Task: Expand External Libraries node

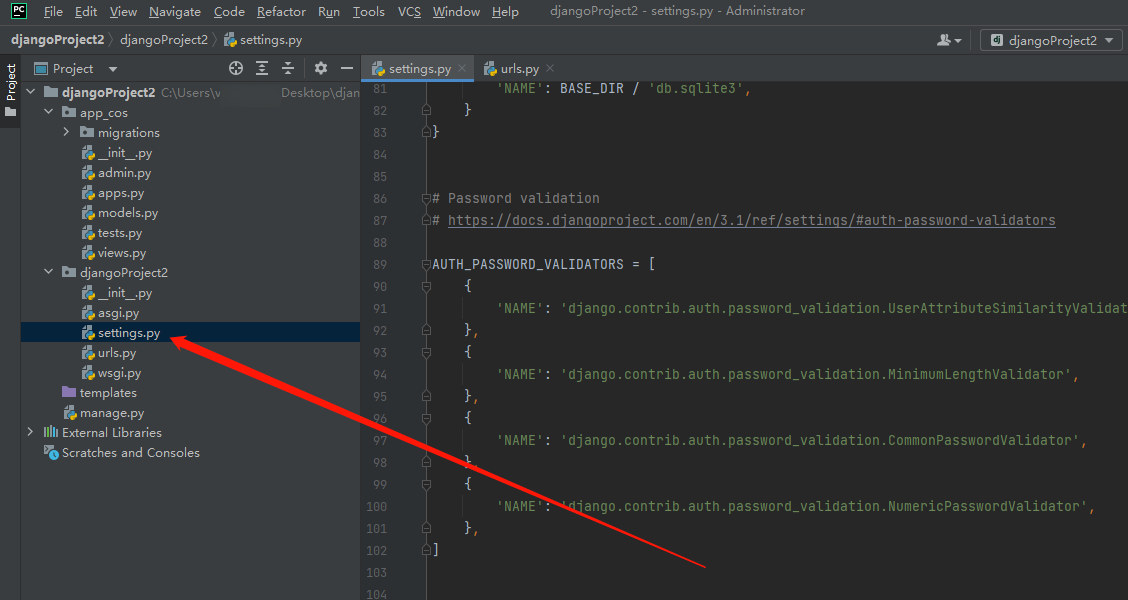Action: 30,432
